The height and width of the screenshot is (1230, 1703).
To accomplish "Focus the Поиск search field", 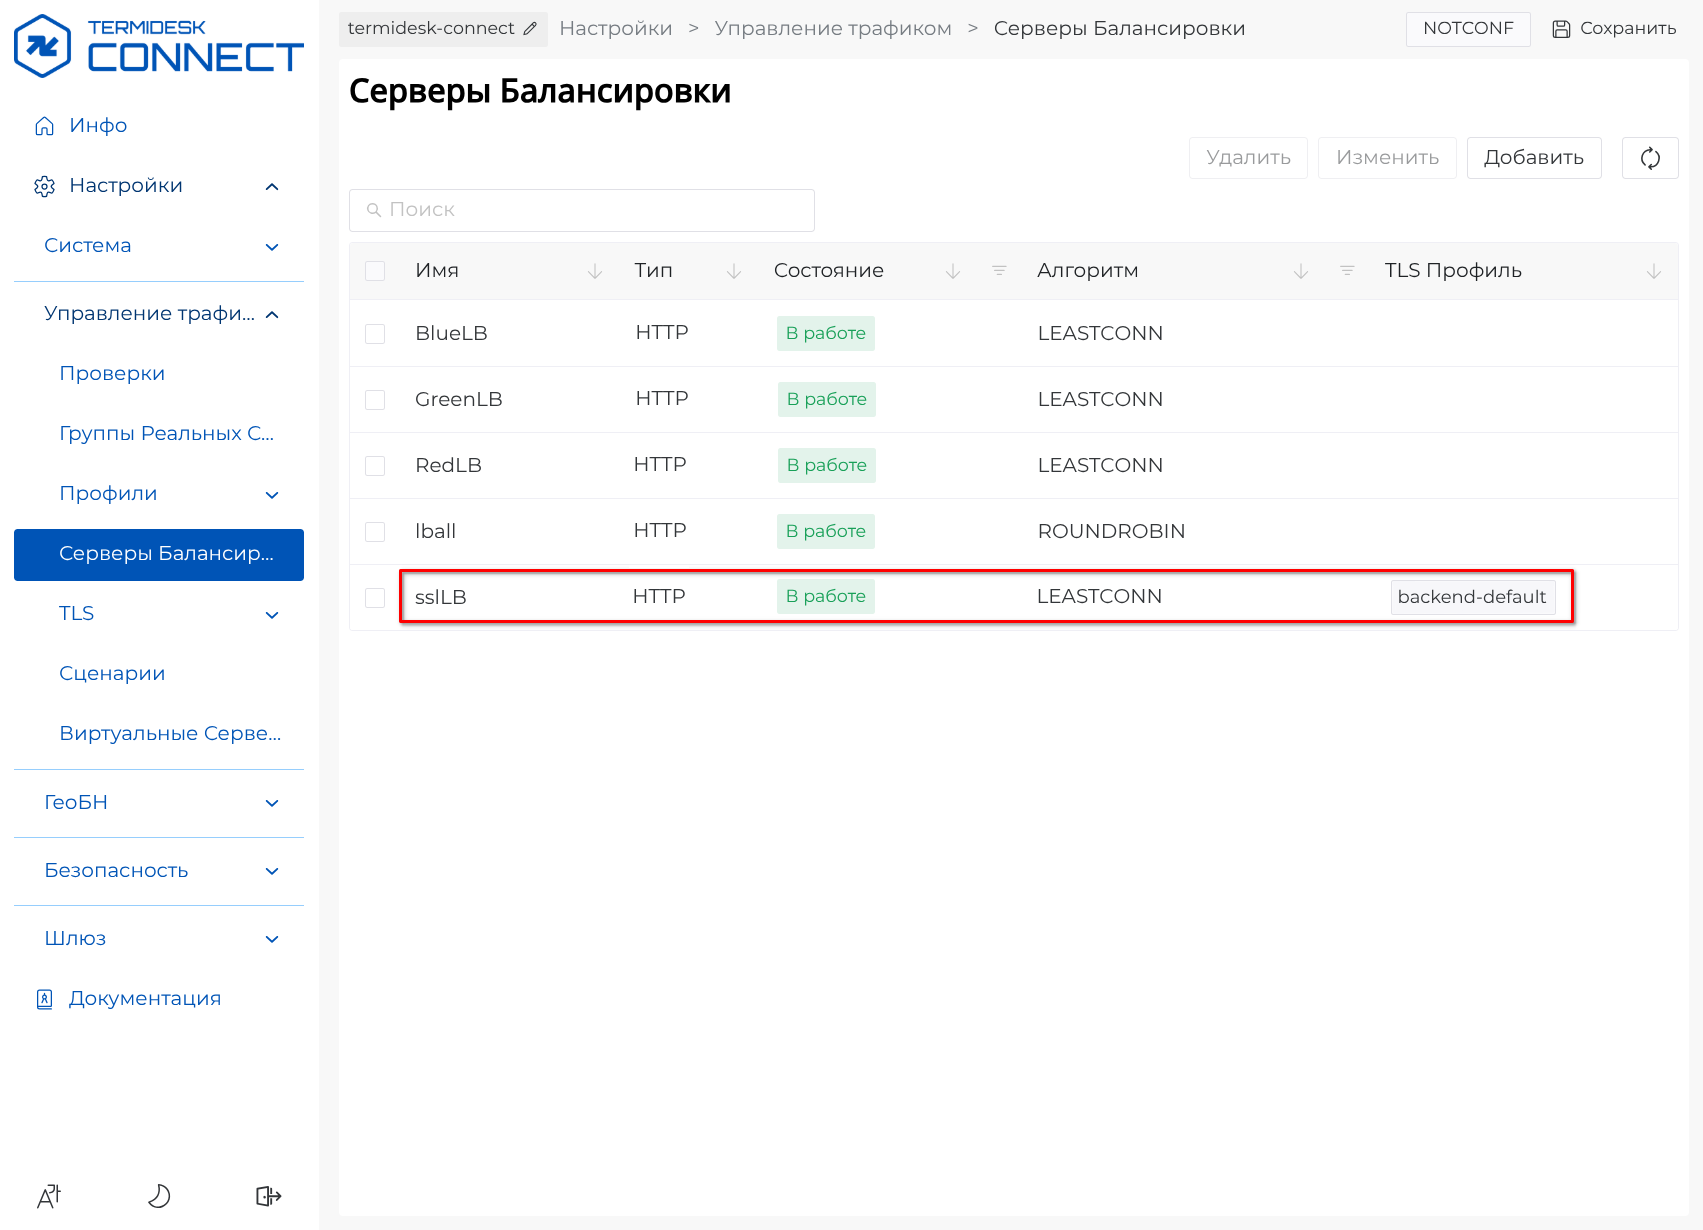I will [x=582, y=210].
